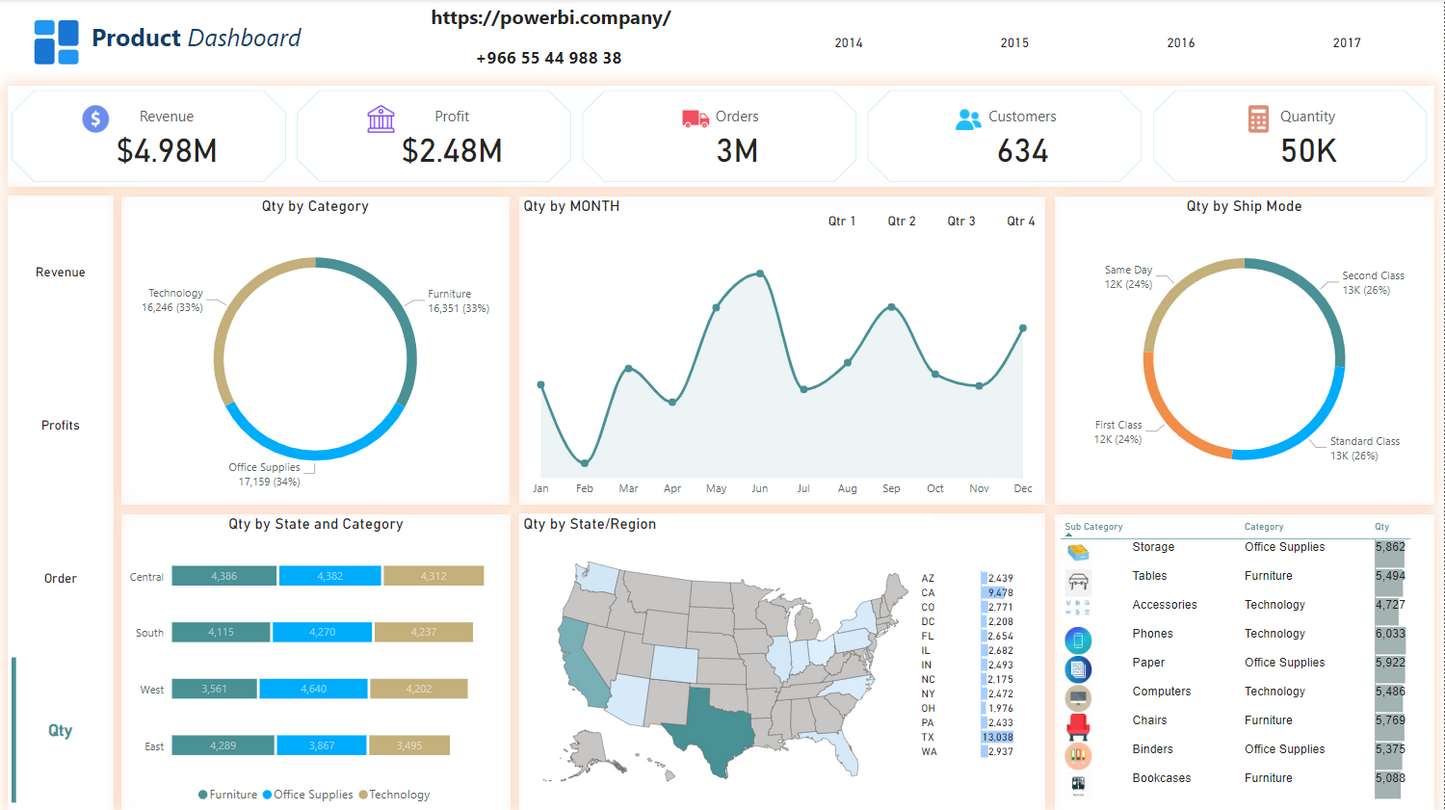
Task: Click the red Chairs sub-category icon
Action: [1078, 724]
